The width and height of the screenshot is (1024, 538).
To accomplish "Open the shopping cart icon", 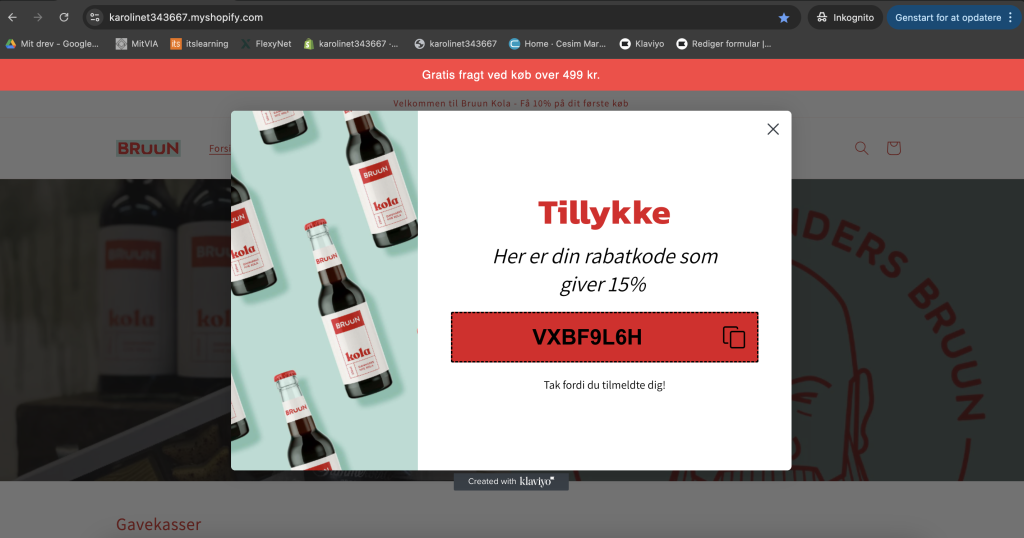I will pyautogui.click(x=893, y=148).
